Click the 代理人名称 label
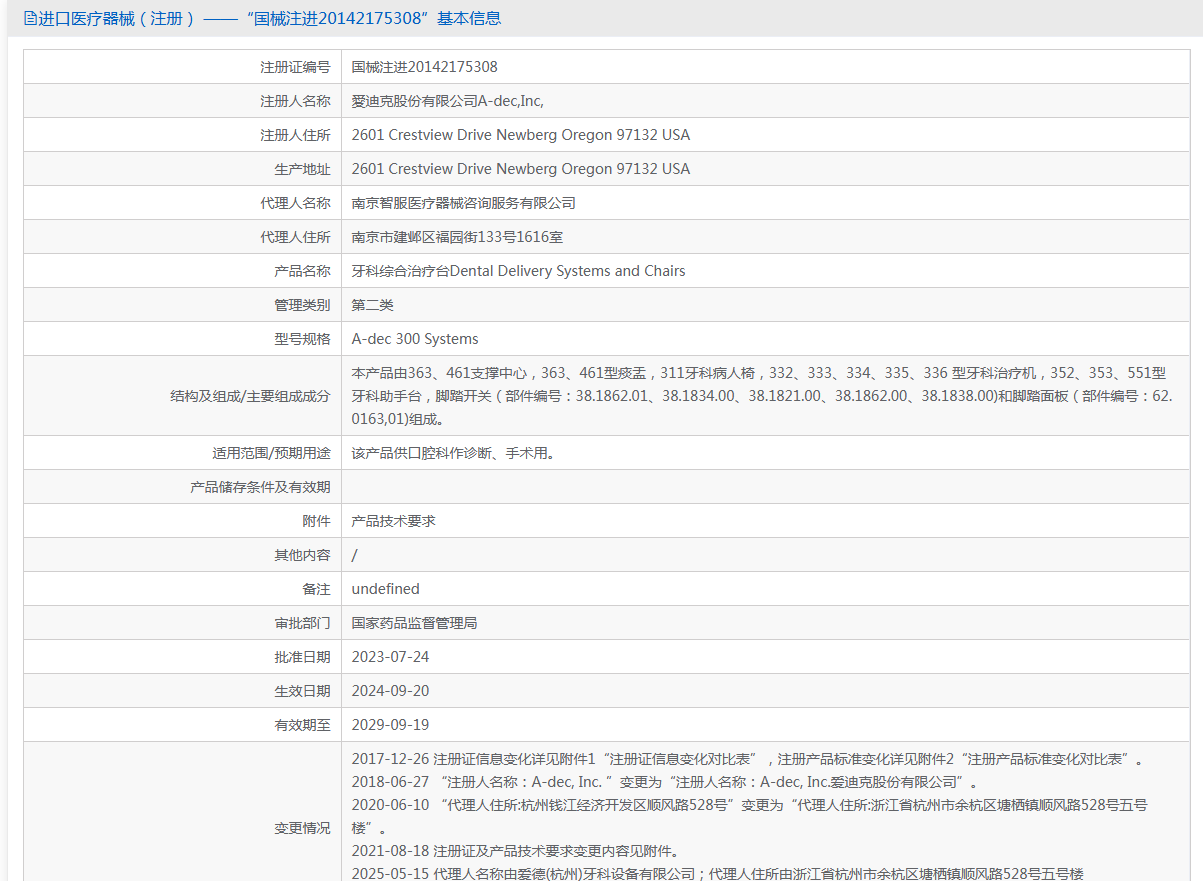The height and width of the screenshot is (881, 1203). coord(295,203)
